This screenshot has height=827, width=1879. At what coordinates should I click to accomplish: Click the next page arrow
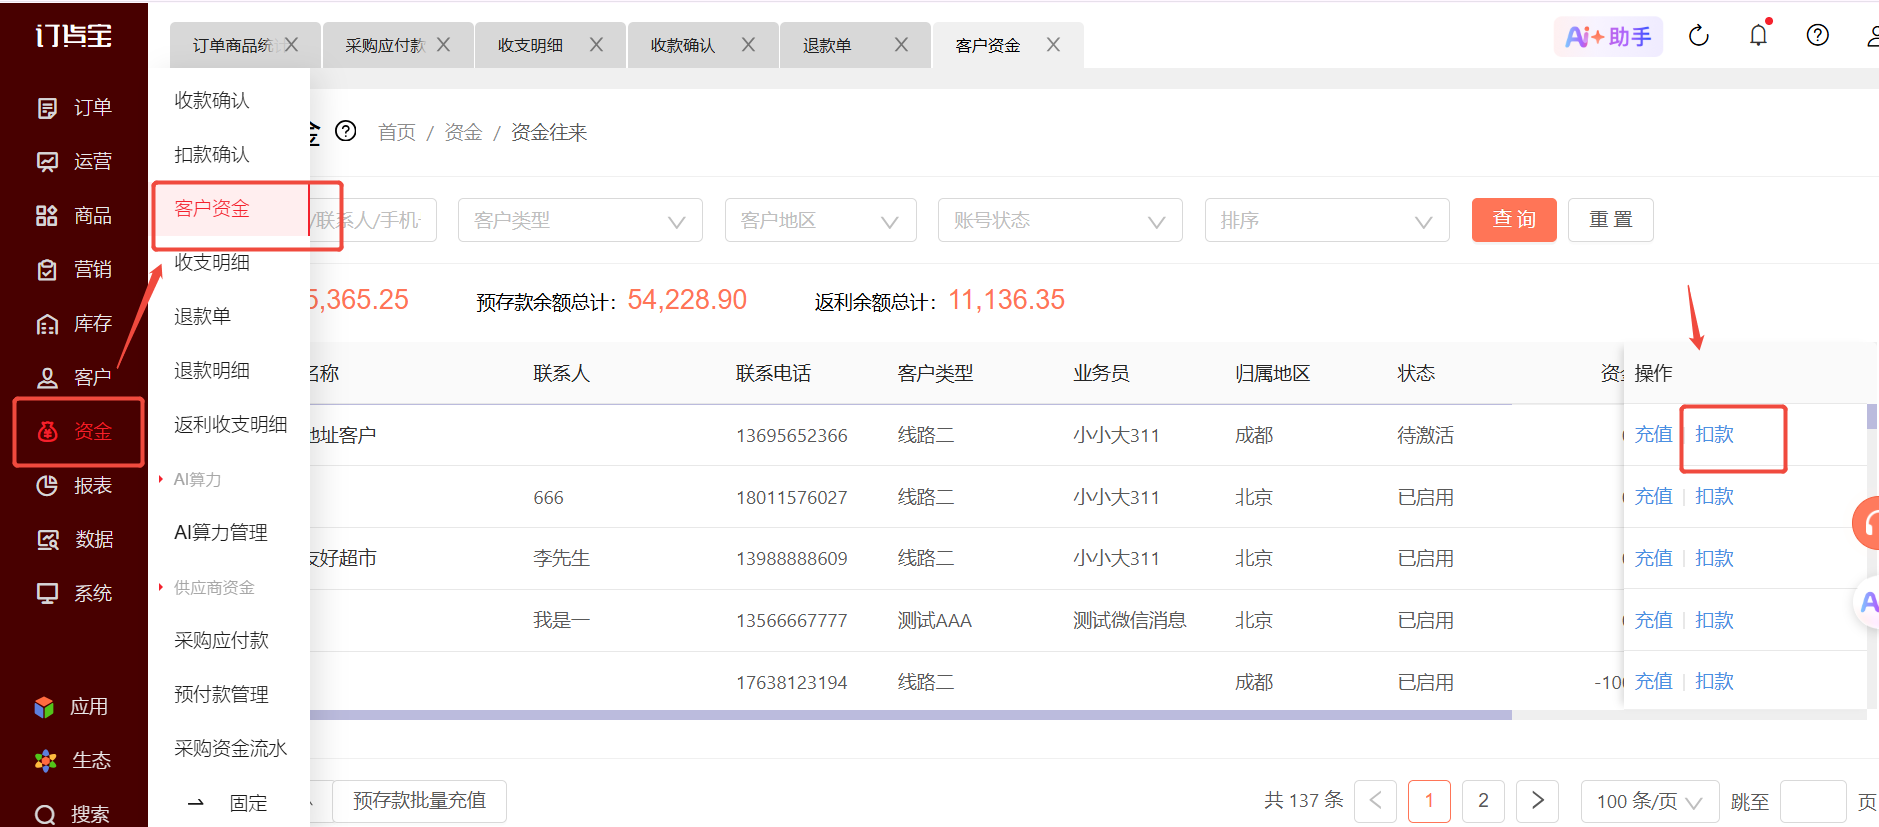[x=1538, y=801]
